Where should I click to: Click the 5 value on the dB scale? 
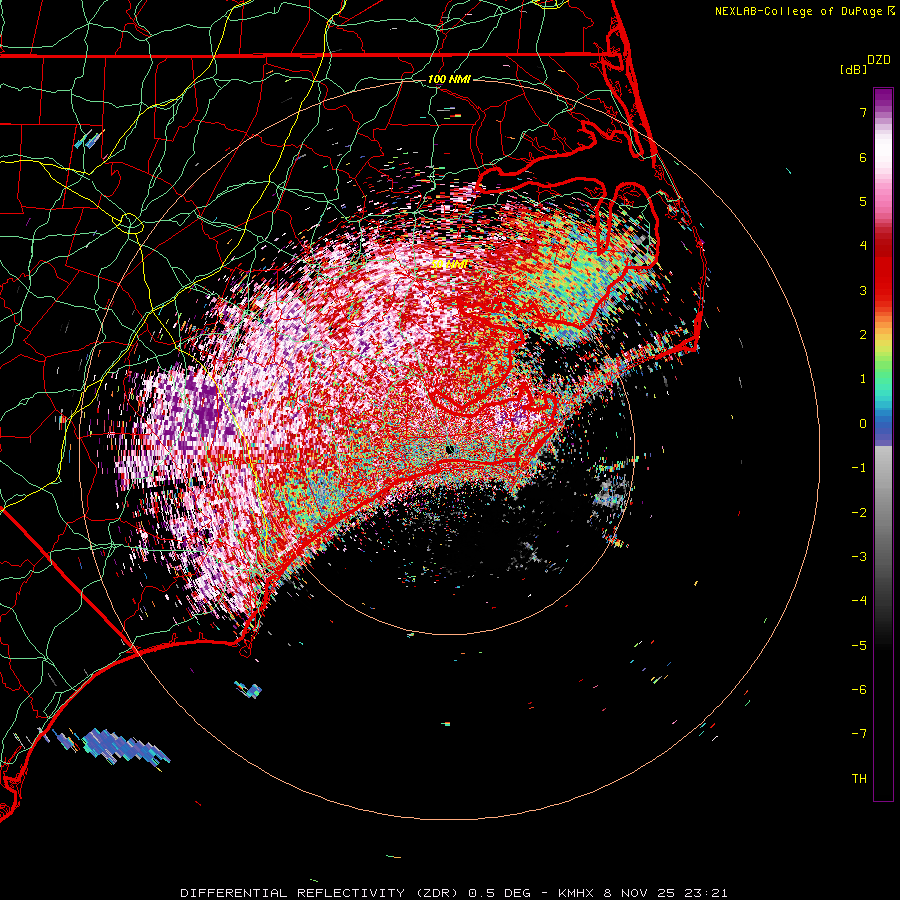pos(863,201)
